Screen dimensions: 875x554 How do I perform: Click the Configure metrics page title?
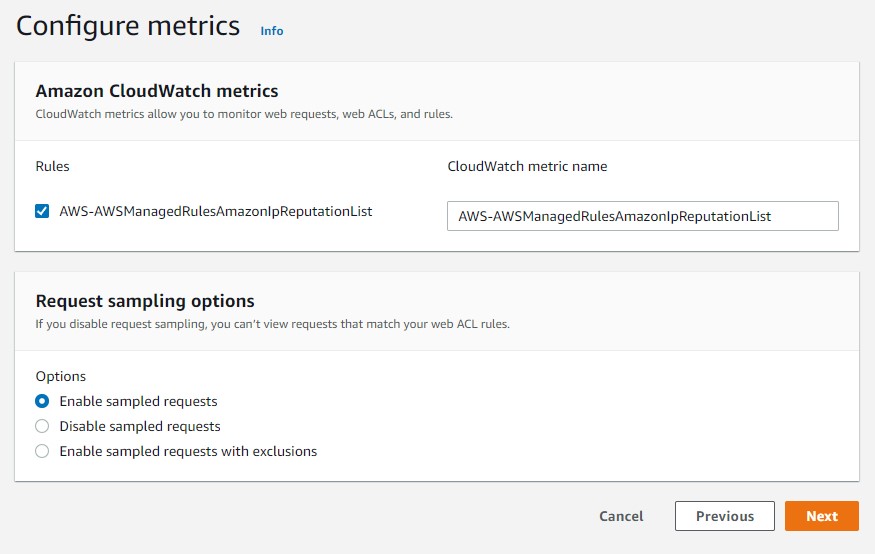tap(128, 26)
